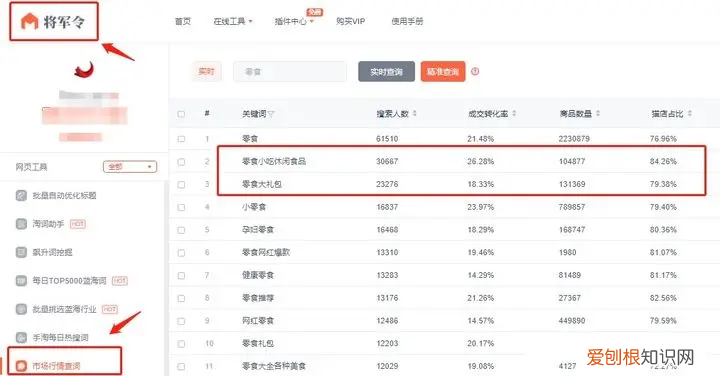Go to 首页 in top navigation
The image size is (720, 376).
[x=183, y=21]
